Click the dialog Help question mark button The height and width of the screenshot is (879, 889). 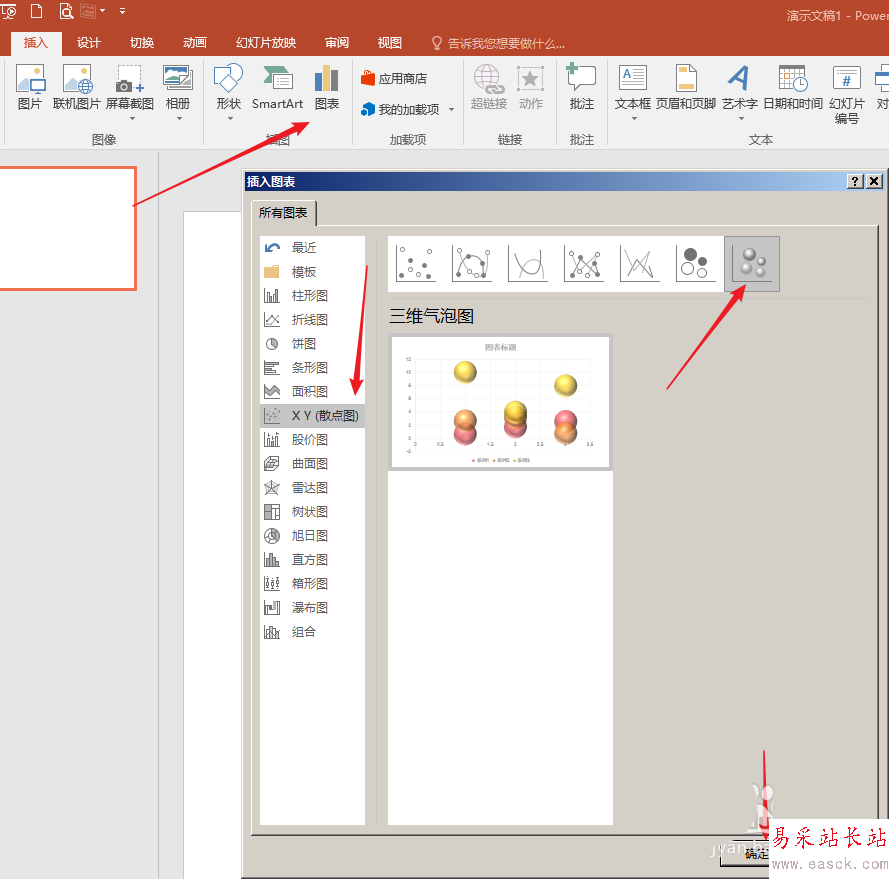click(x=855, y=181)
